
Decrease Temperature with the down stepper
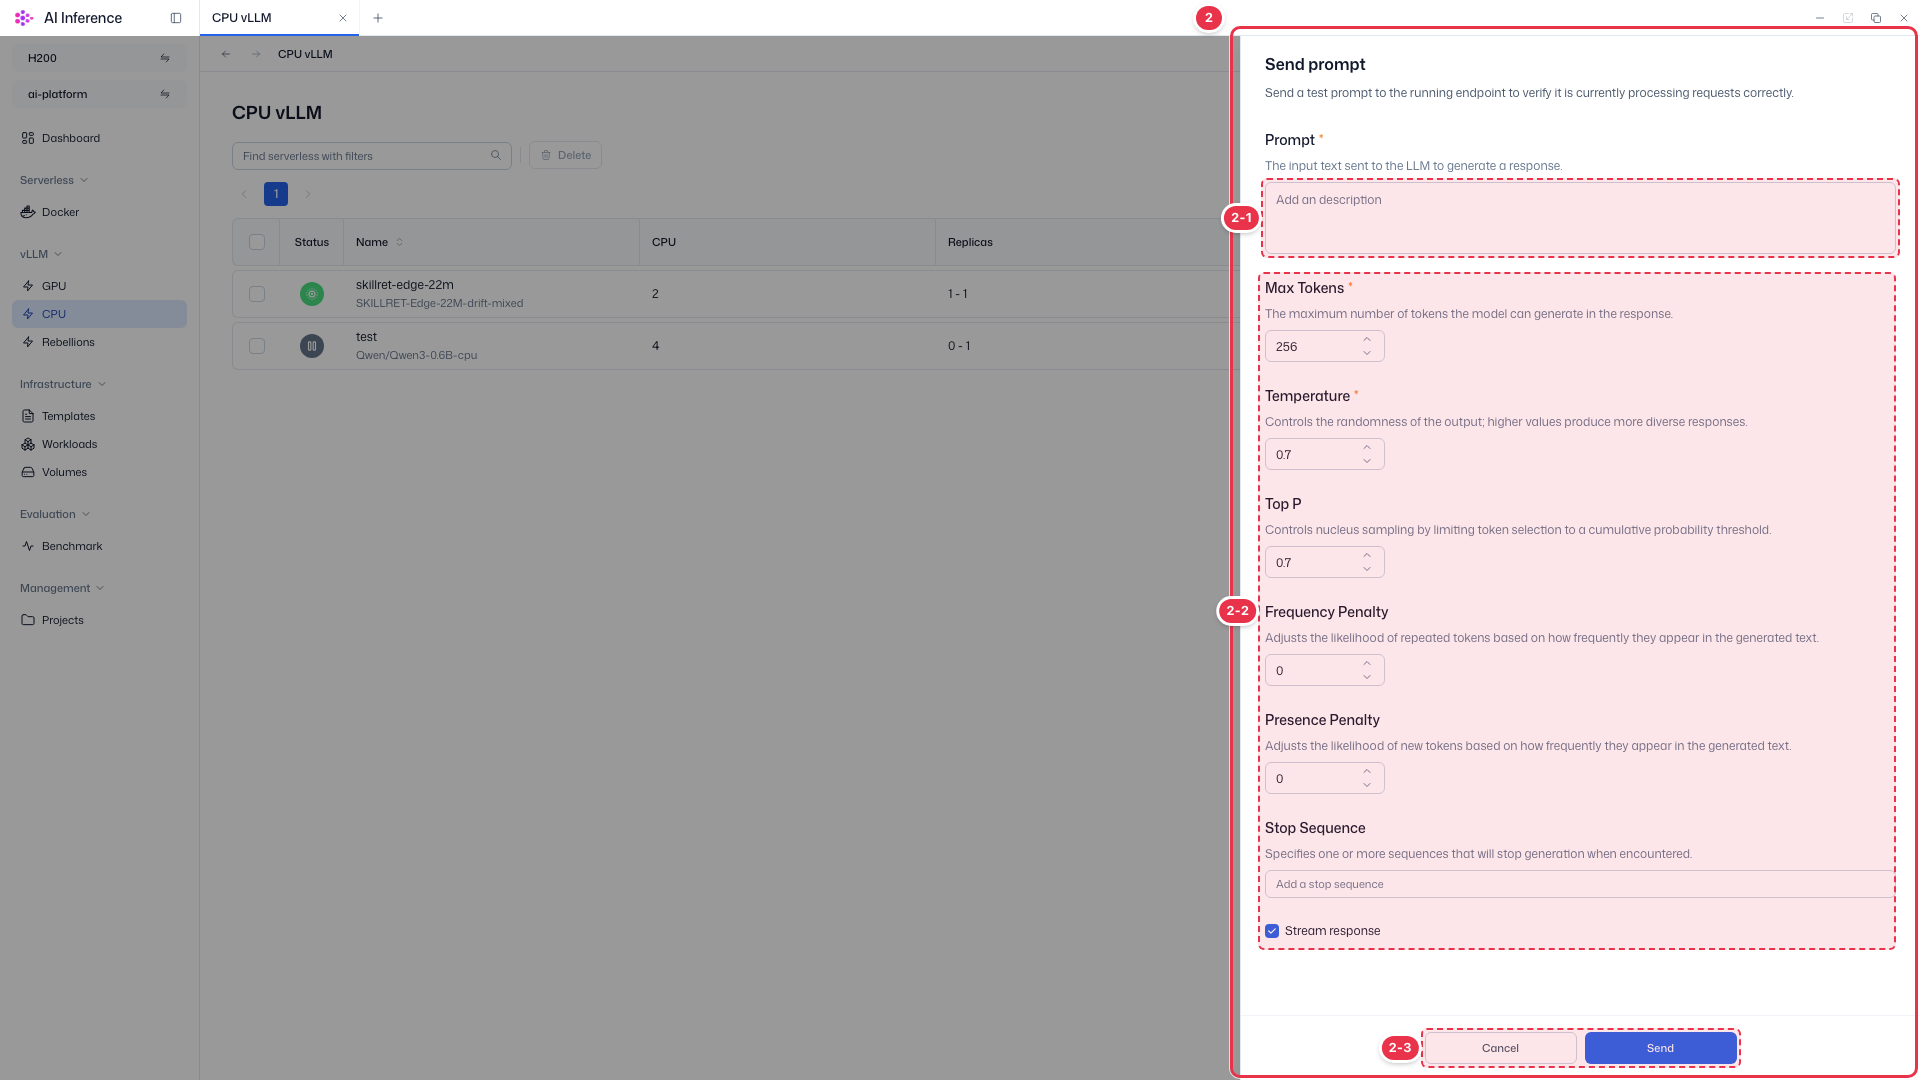(x=1367, y=461)
